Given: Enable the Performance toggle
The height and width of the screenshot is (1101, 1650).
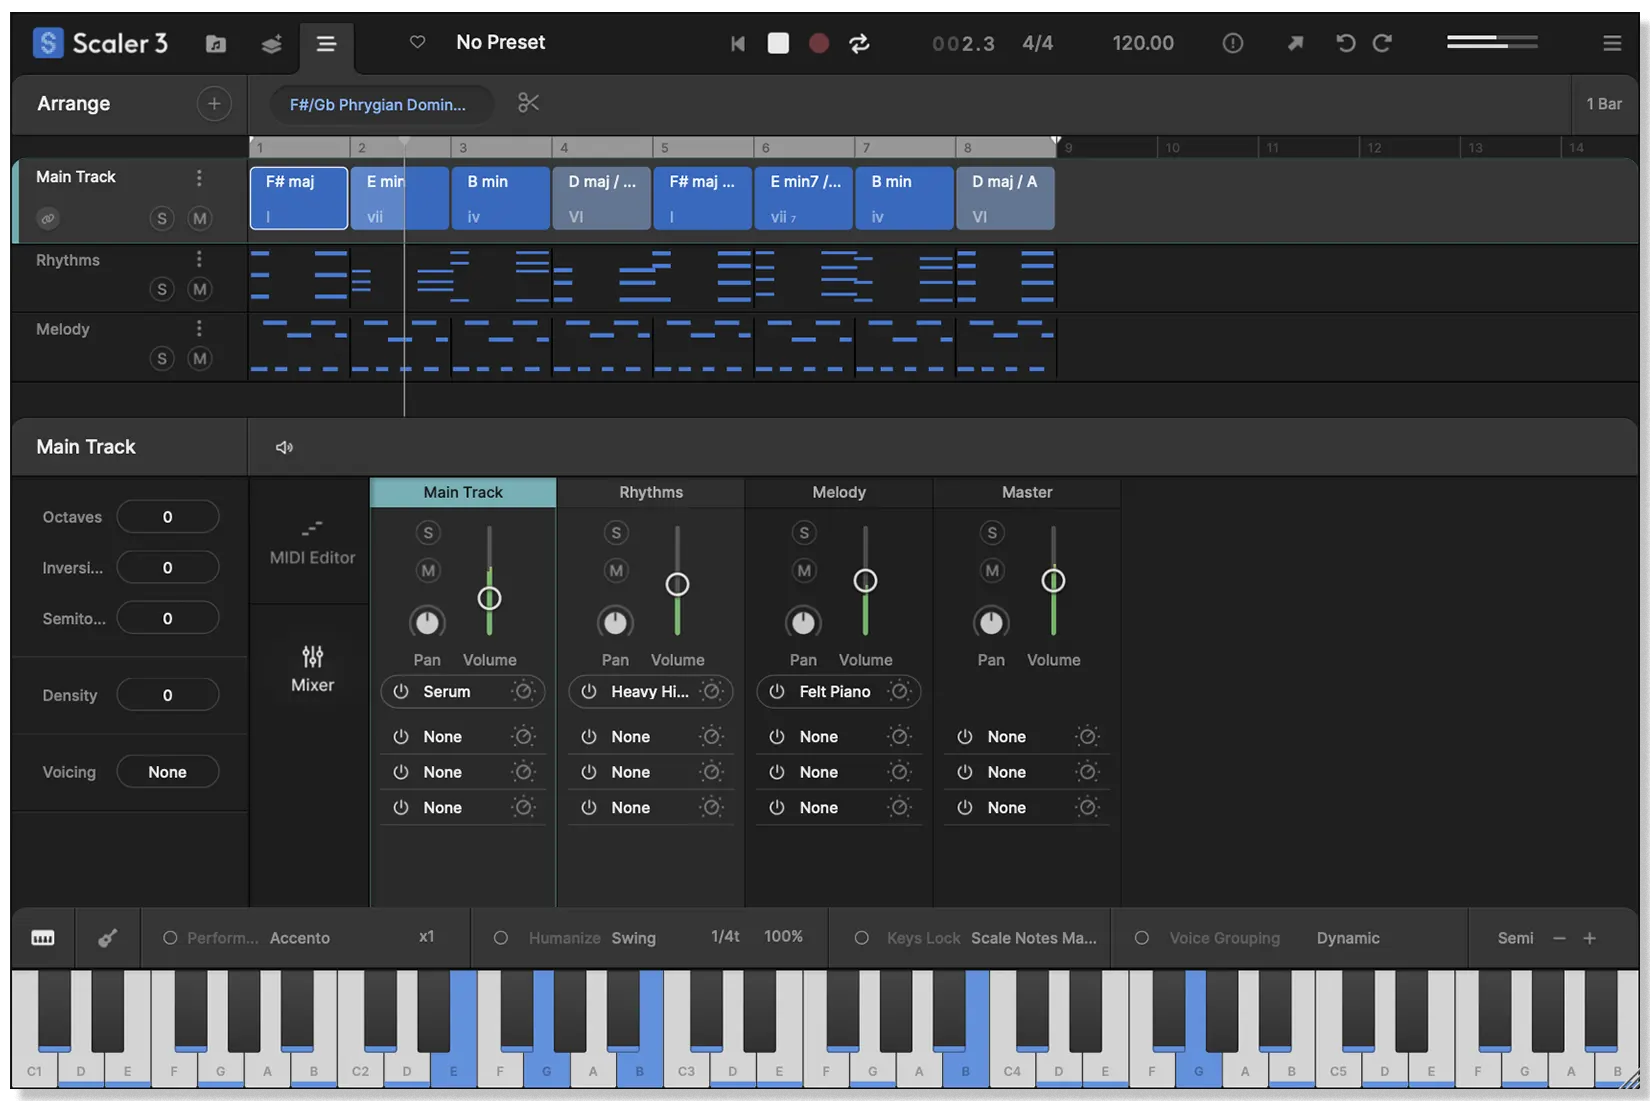Looking at the screenshot, I should point(170,938).
